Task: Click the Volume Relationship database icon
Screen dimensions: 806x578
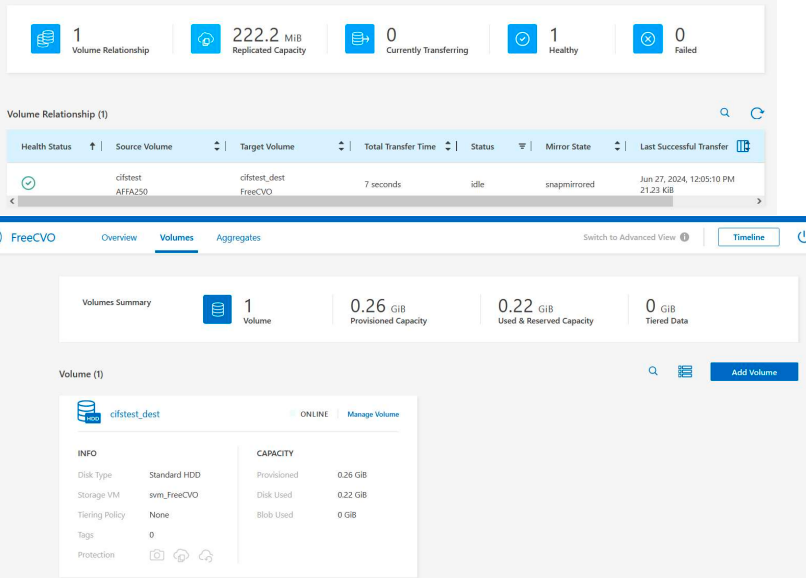Action: coord(45,39)
